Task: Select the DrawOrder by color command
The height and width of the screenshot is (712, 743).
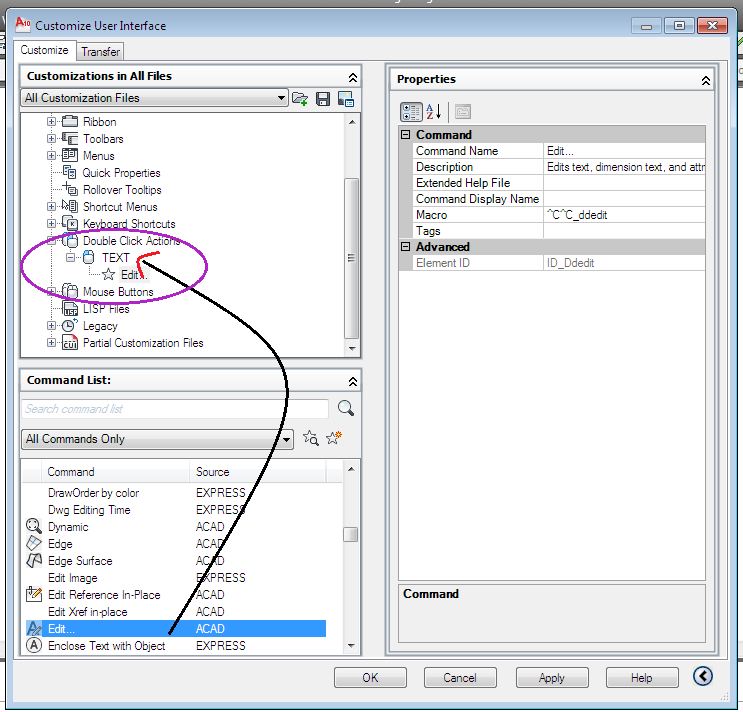Action: point(176,493)
